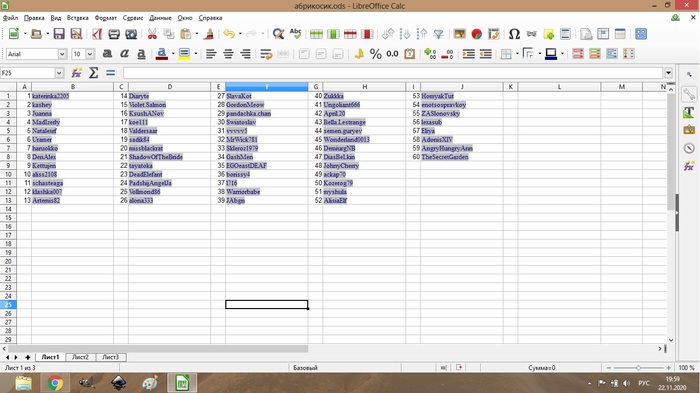Image resolution: width=700 pixels, height=393 pixels.
Task: Expand the font size dropdown
Action: [x=90, y=54]
